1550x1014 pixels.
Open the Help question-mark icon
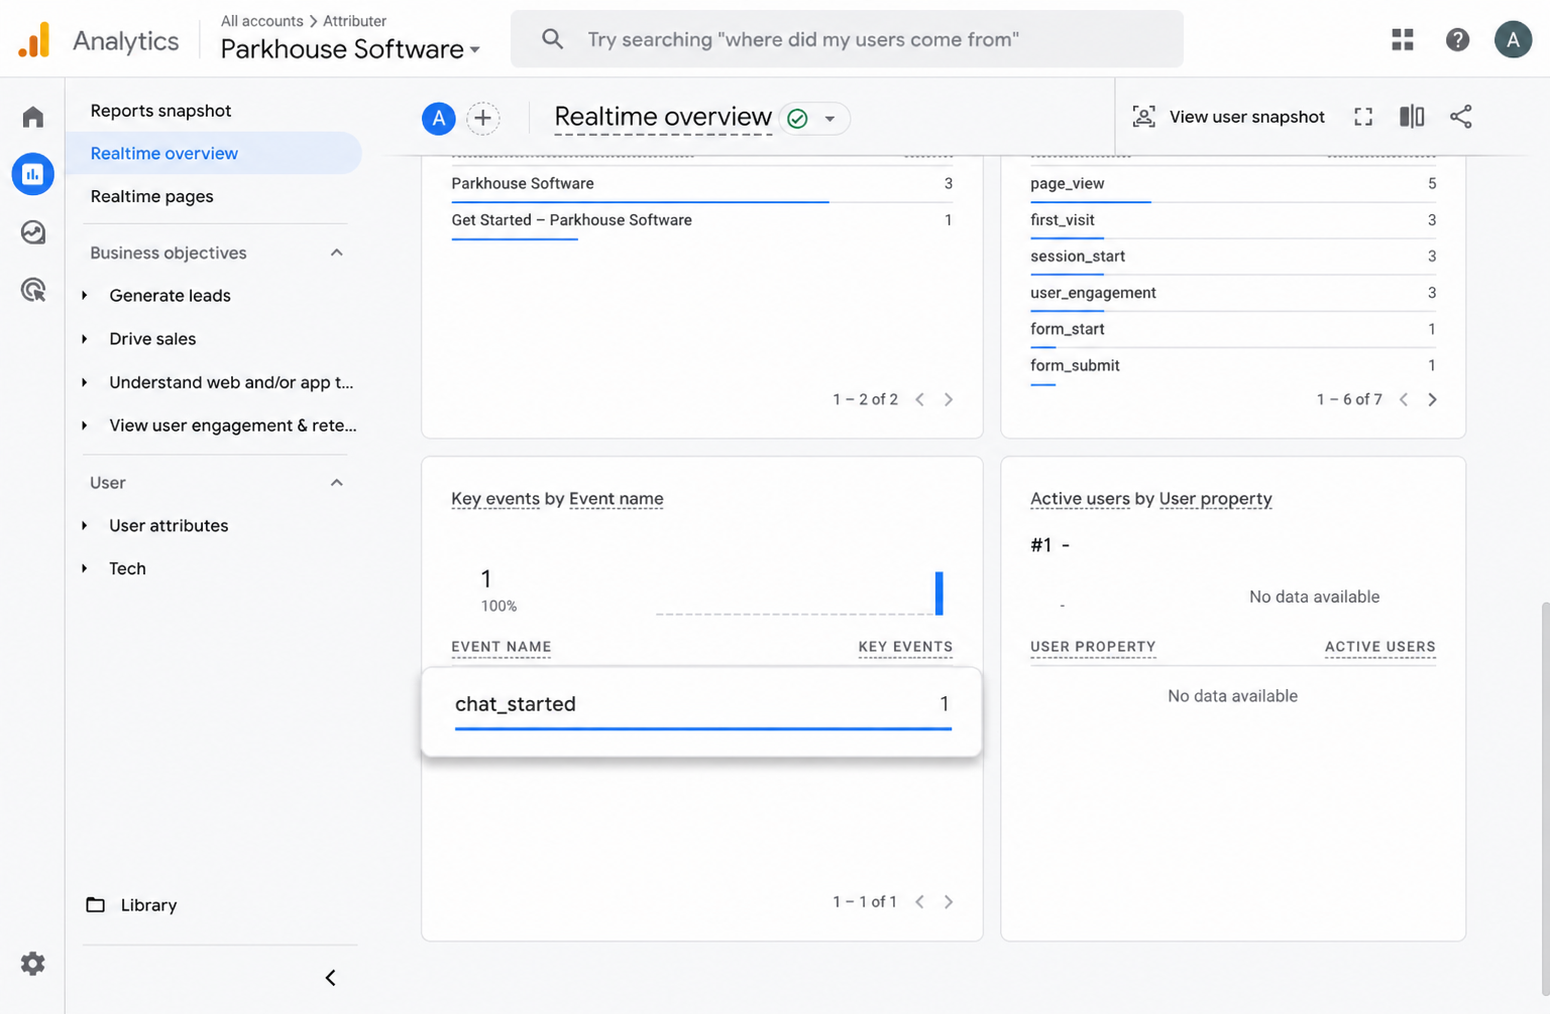click(1458, 39)
